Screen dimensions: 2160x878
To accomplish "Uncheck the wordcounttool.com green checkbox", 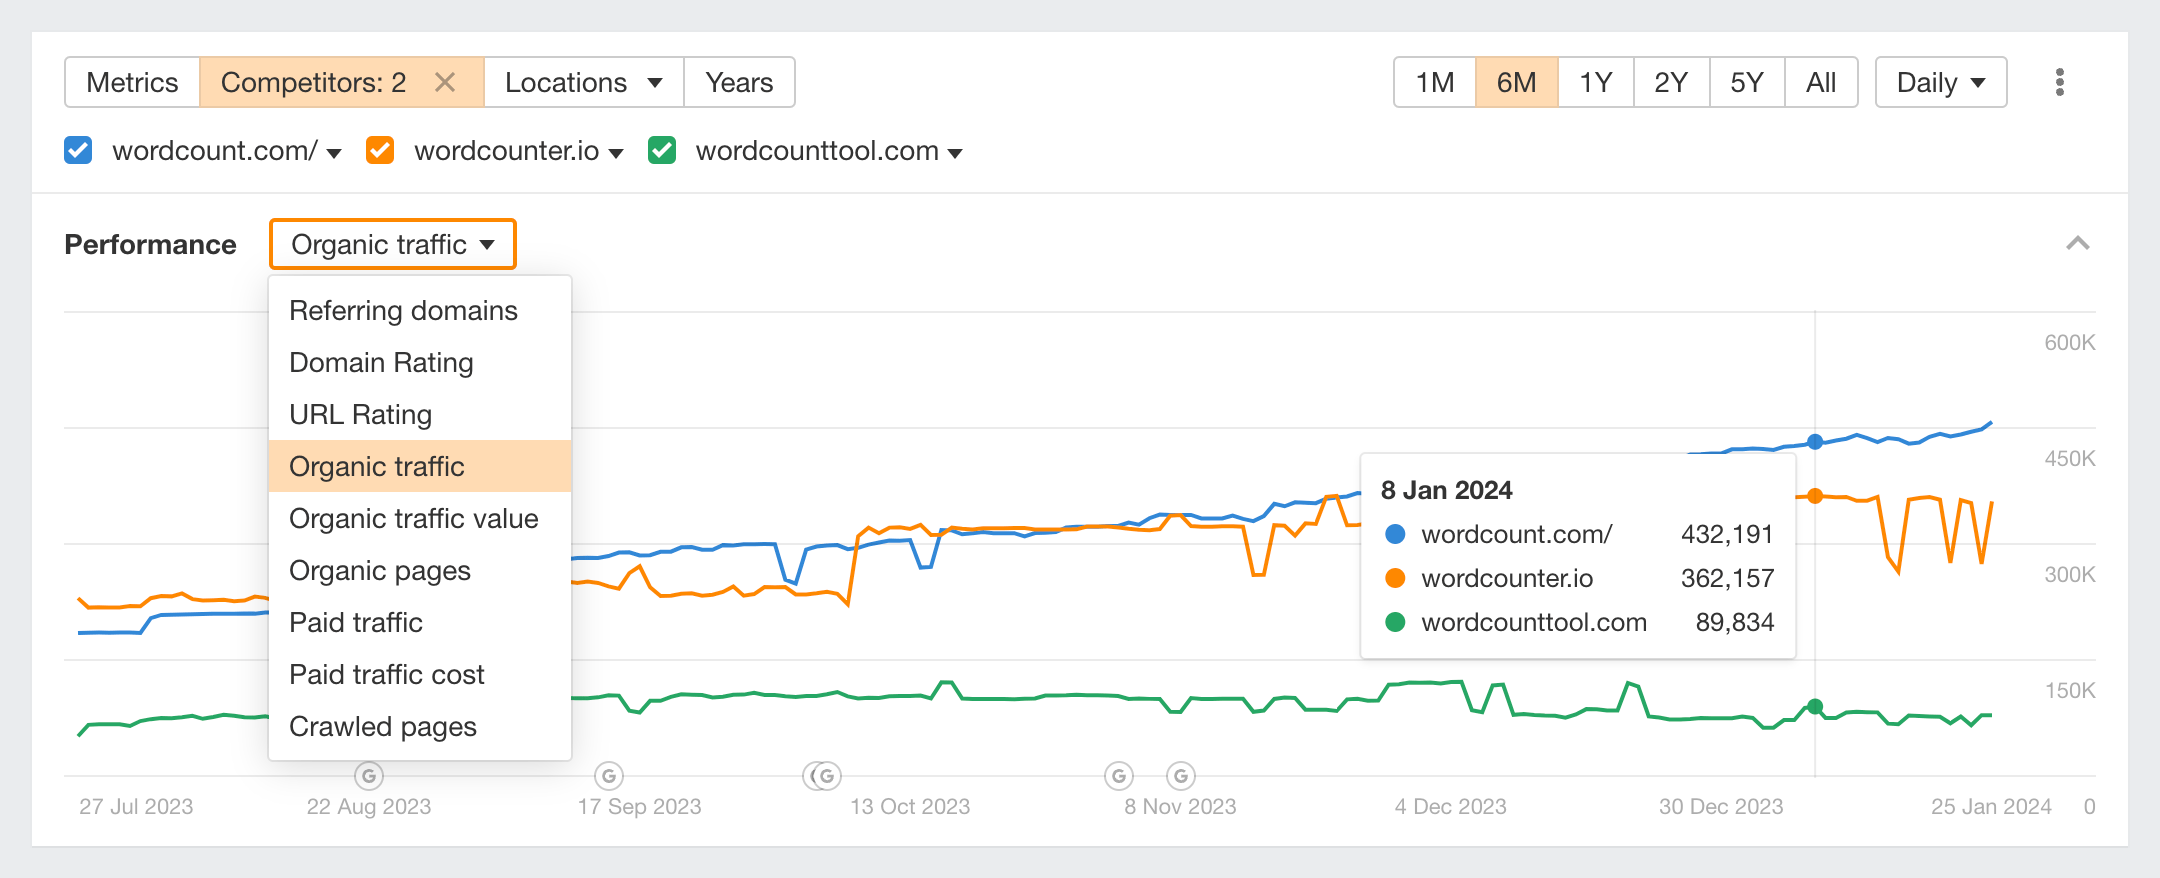I will pyautogui.click(x=662, y=151).
